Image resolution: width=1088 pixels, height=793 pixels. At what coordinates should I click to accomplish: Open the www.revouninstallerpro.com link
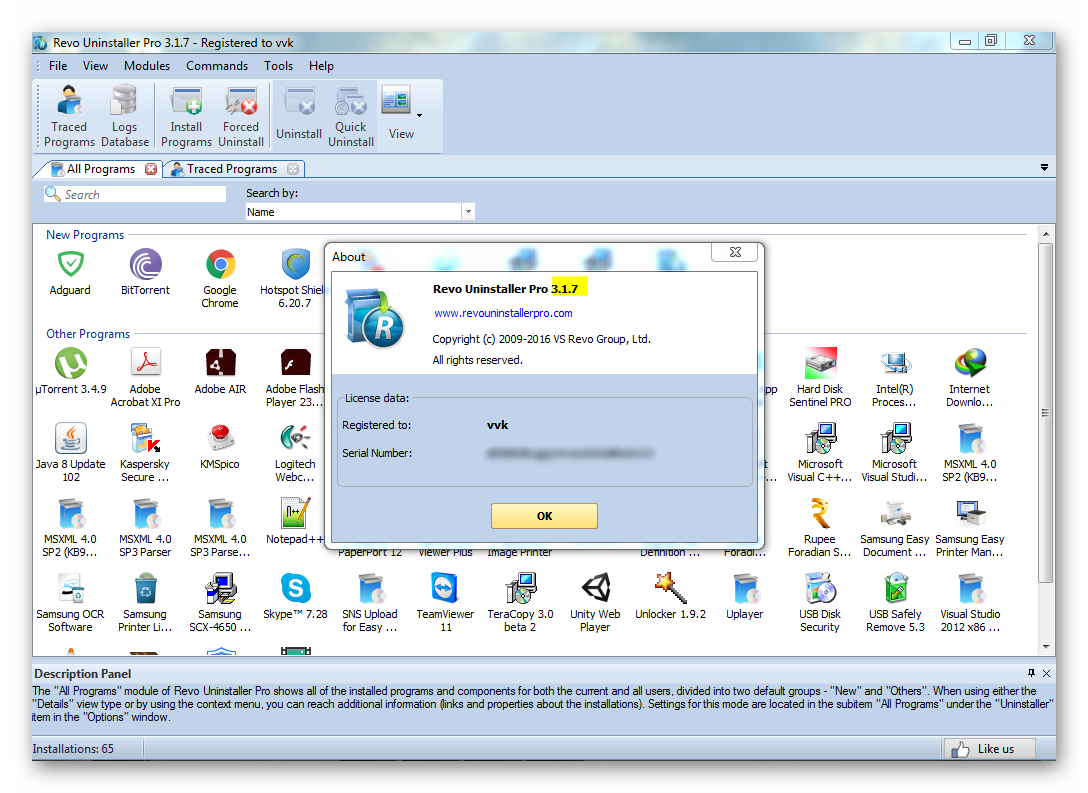[x=503, y=313]
